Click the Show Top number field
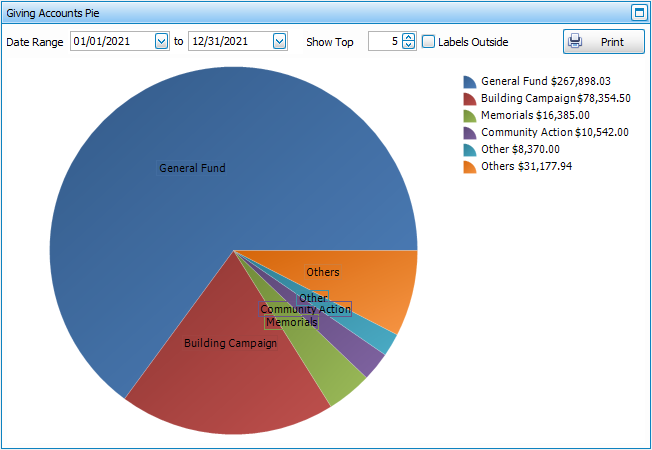652x450 pixels. tap(384, 42)
